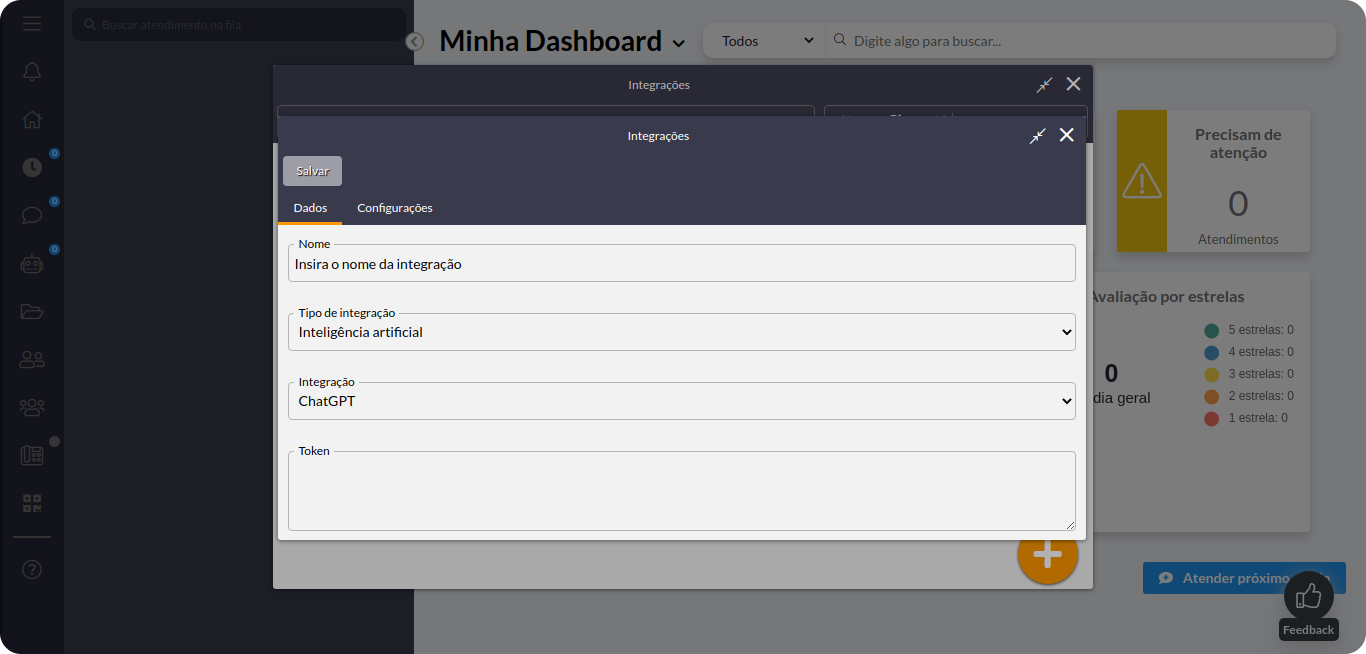Open the clock icon in sidebar
Viewport: 1366px width, 654px height.
tap(32, 167)
